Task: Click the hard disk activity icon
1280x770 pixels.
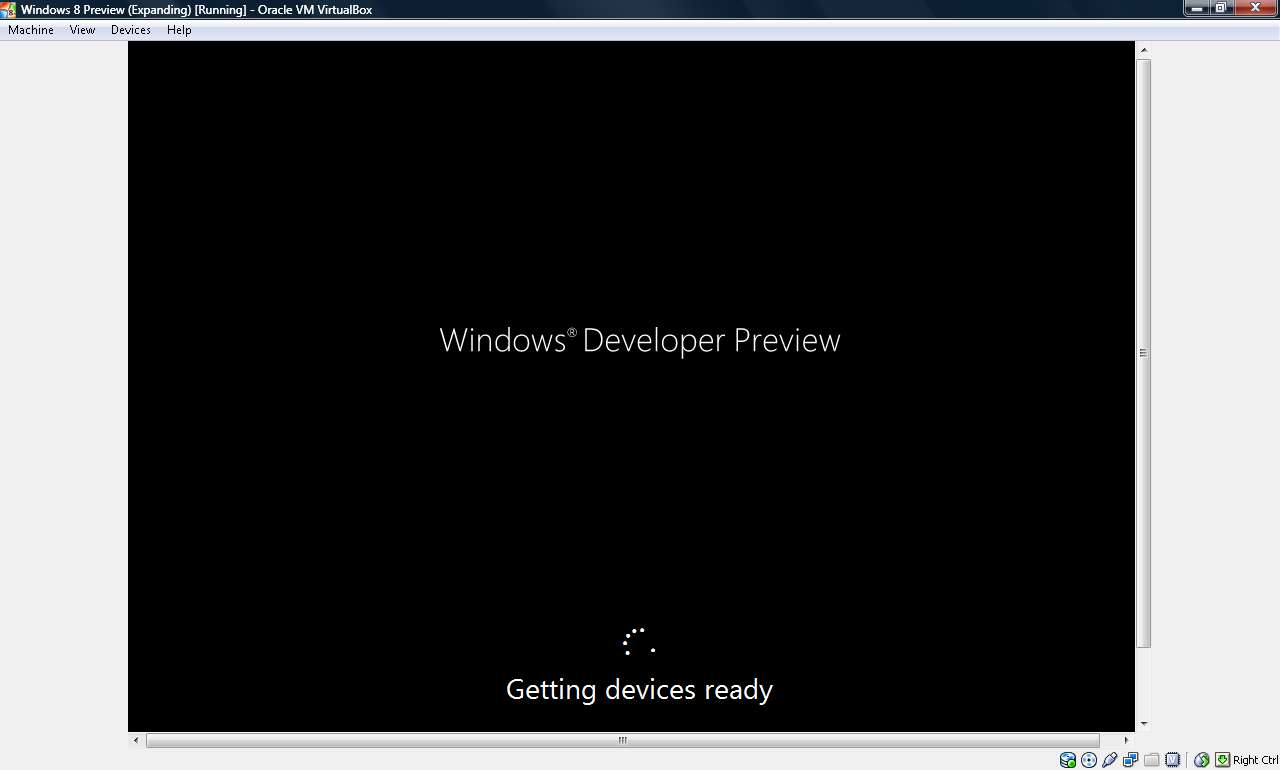Action: point(1068,760)
